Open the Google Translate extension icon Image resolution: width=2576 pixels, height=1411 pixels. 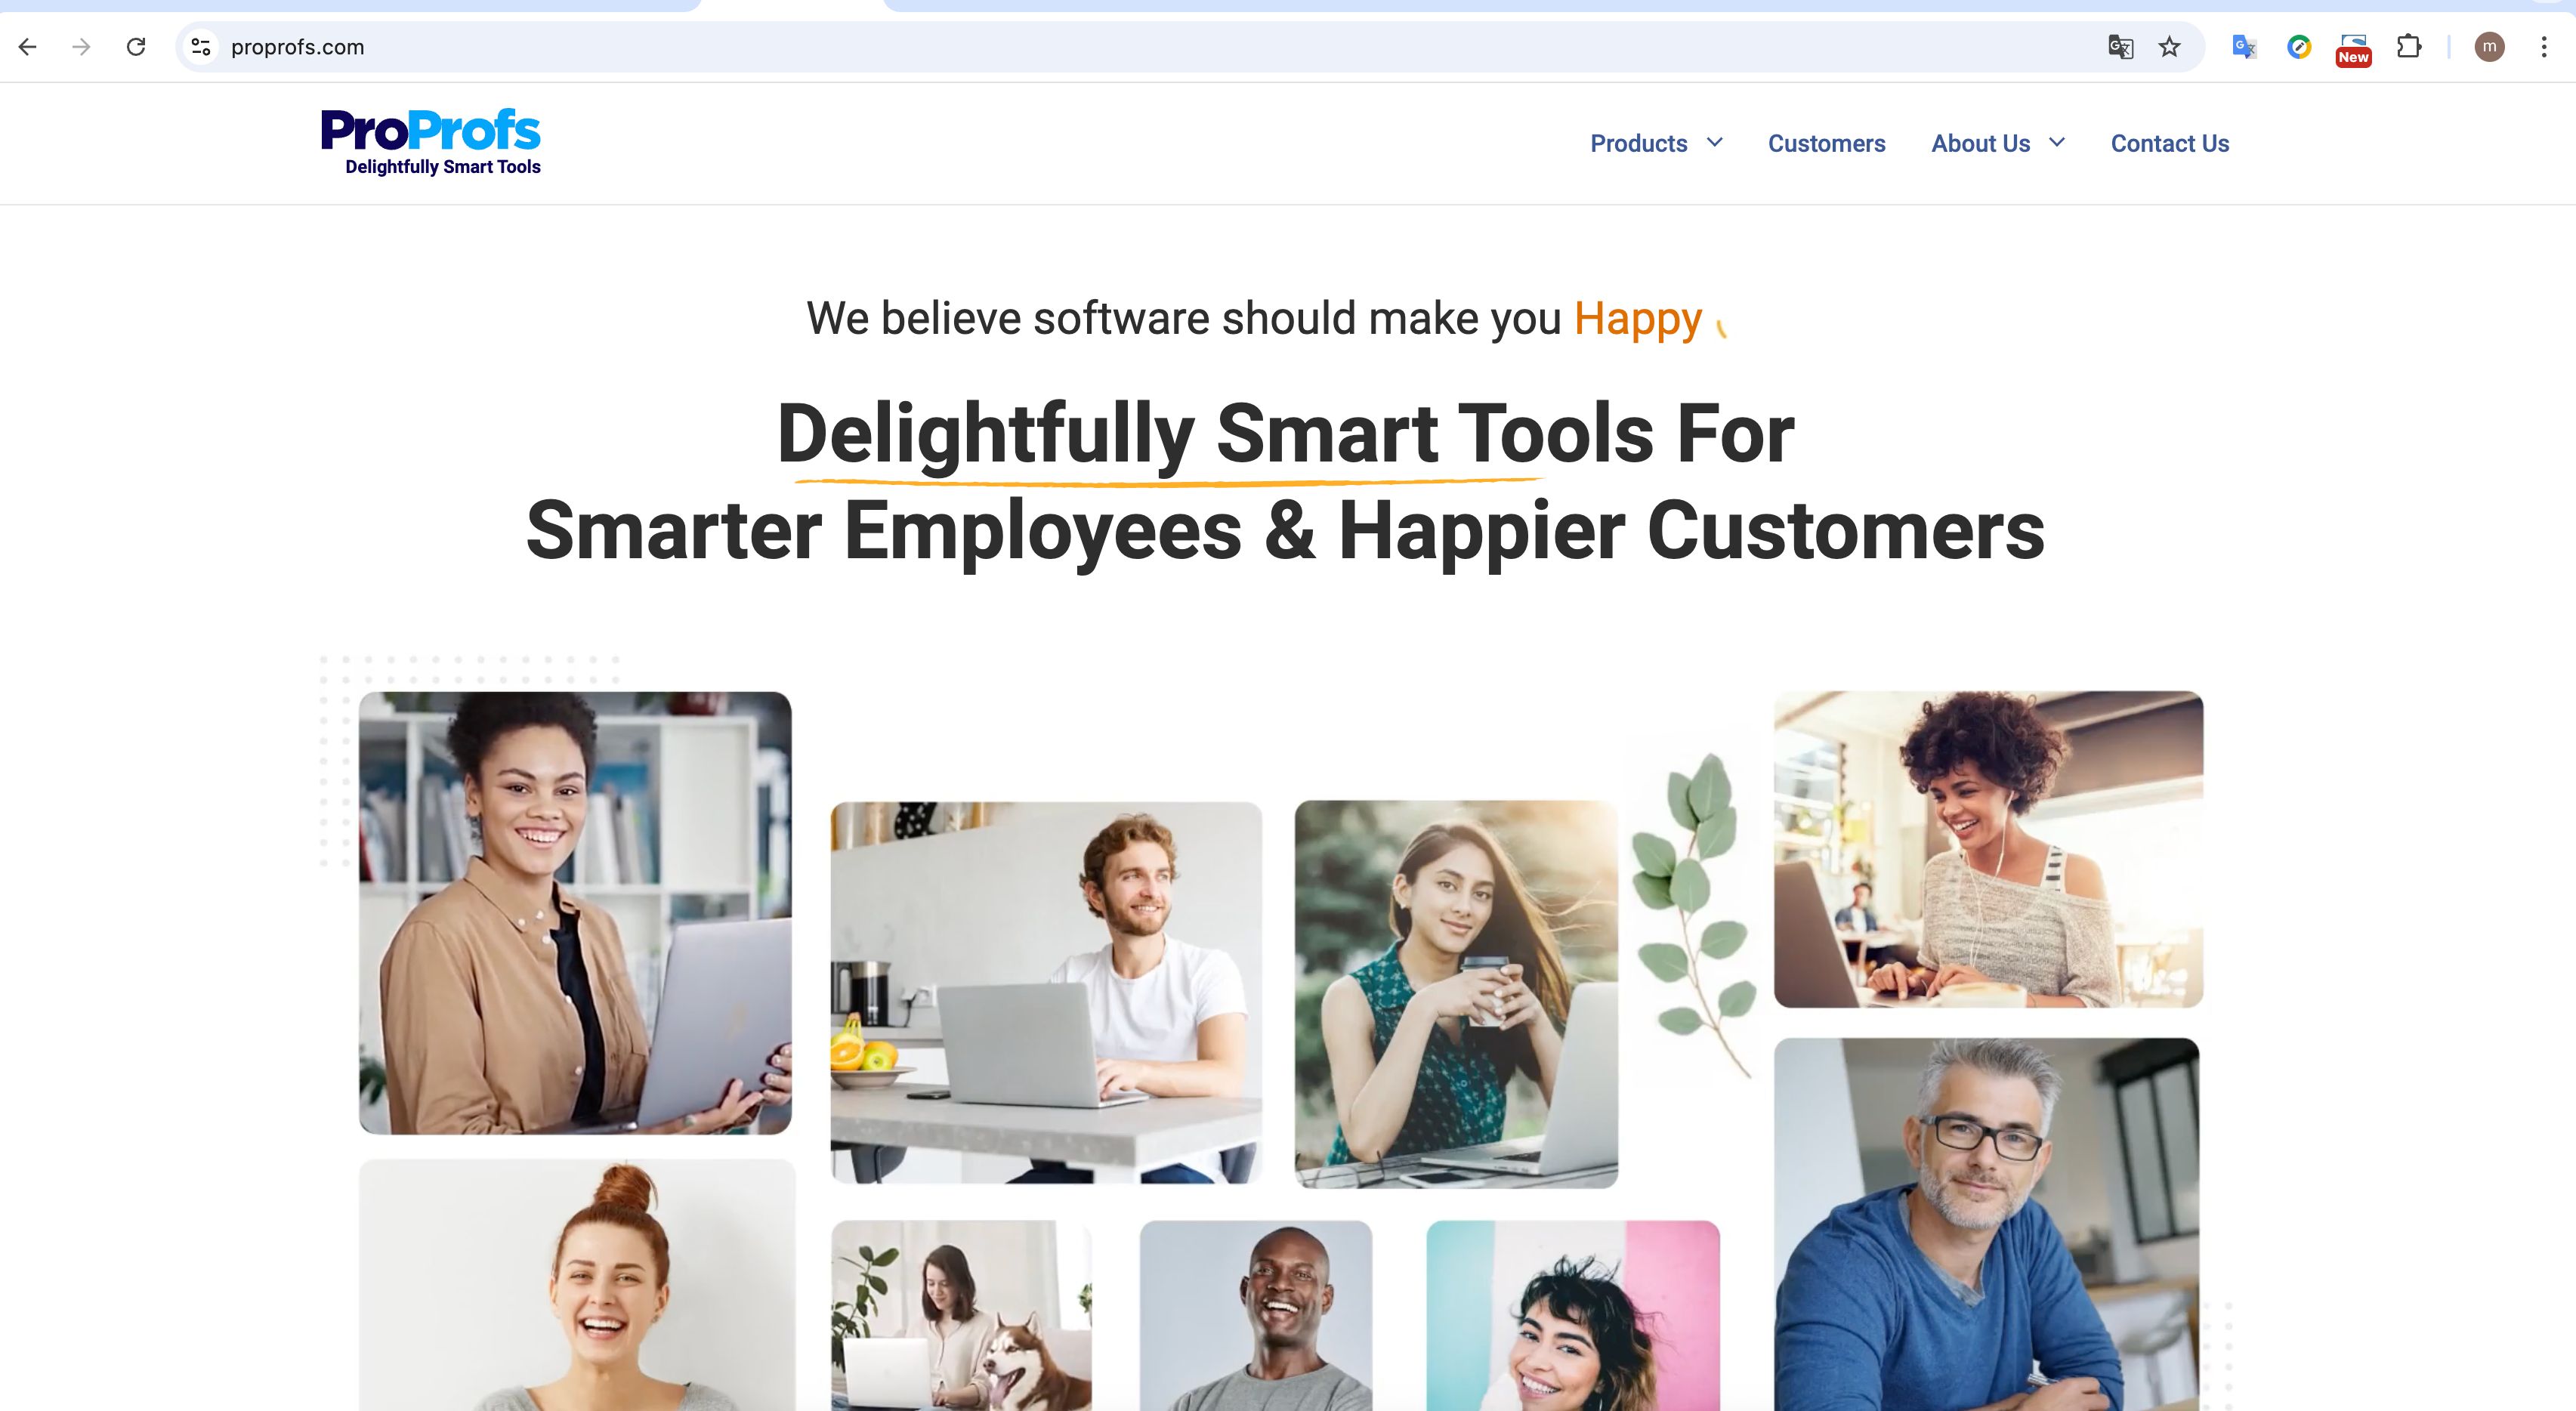(x=2244, y=47)
